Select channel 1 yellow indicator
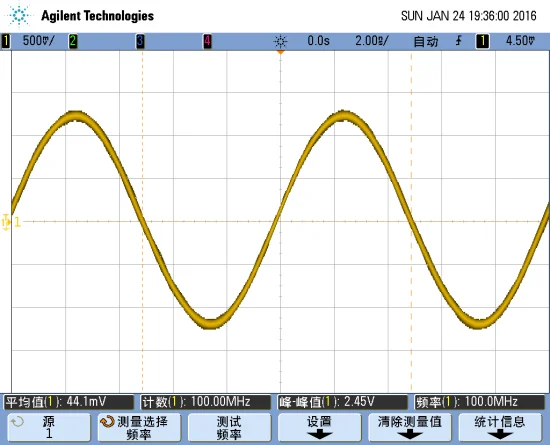Screen dimensions: 550x445 (6, 41)
